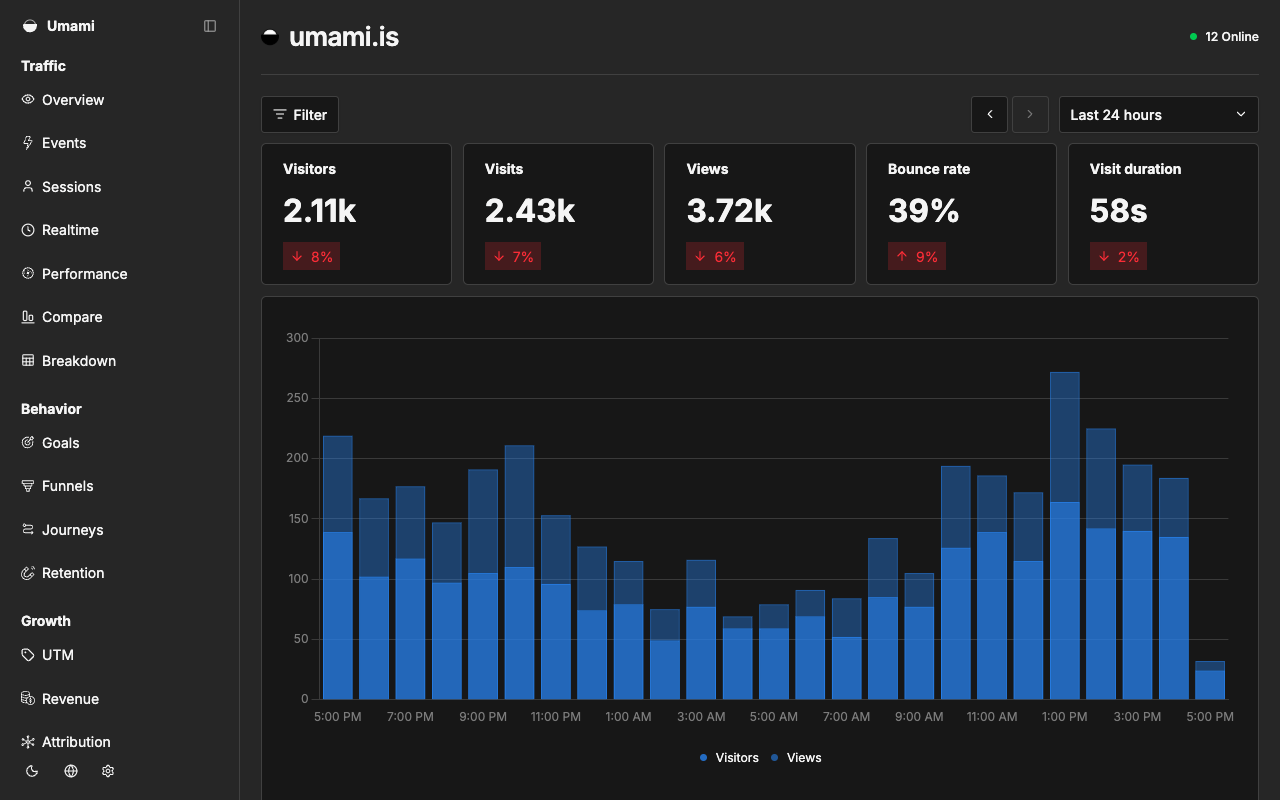Click the Events lightning bolt icon
The height and width of the screenshot is (800, 1280).
click(x=28, y=143)
